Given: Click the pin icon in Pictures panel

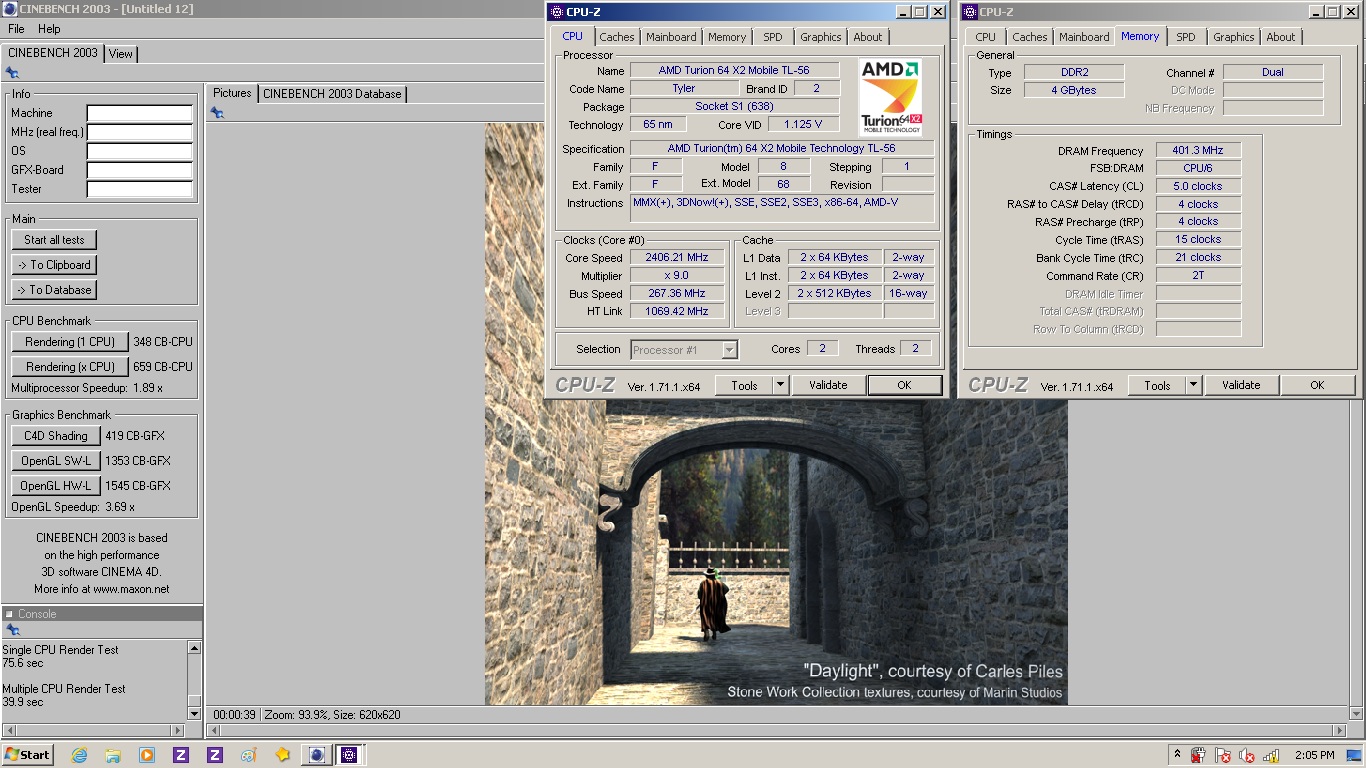Looking at the screenshot, I should tap(217, 113).
